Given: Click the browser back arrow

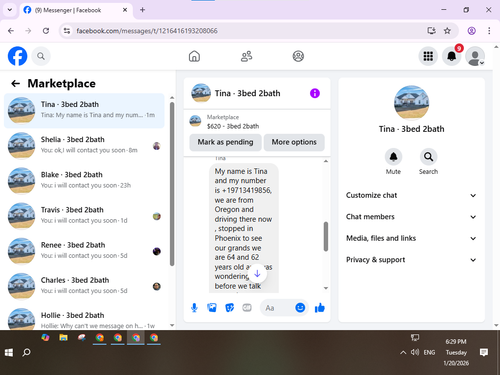Looking at the screenshot, I should [11, 31].
